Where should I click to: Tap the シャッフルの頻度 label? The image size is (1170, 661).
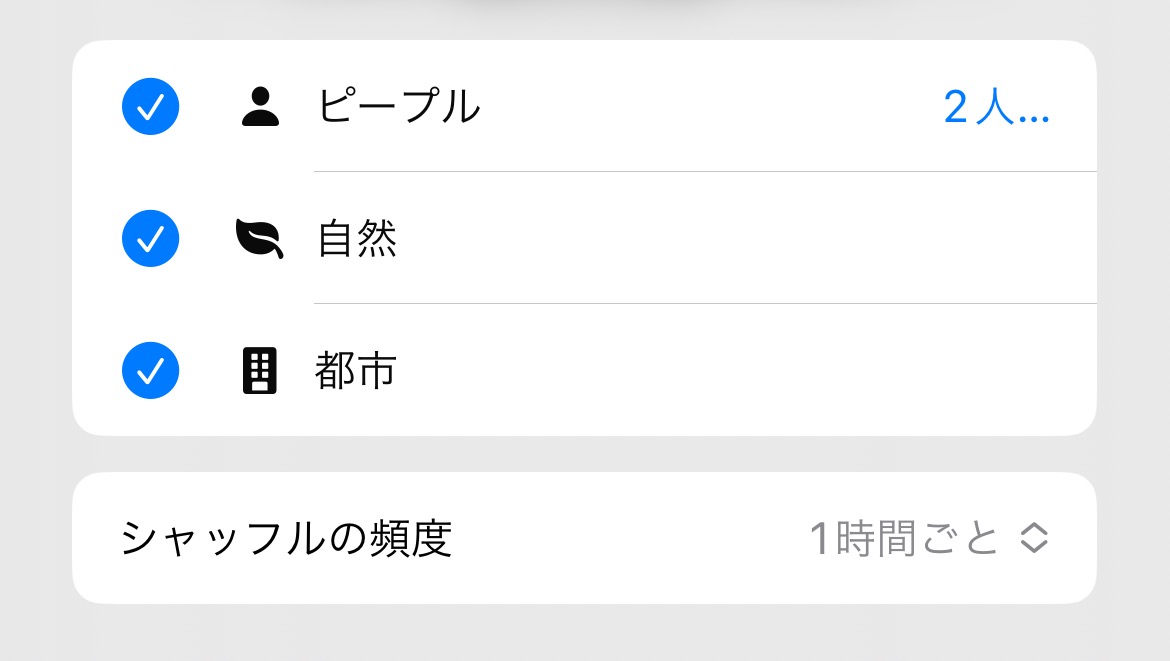pos(286,539)
